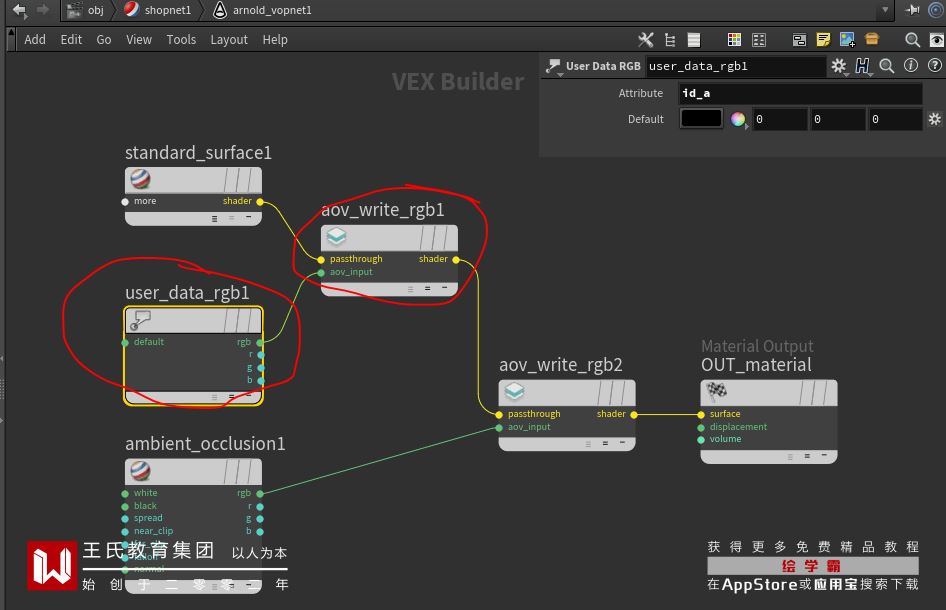Open the path history dropdown arrow
This screenshot has width=946, height=610.
click(x=885, y=10)
